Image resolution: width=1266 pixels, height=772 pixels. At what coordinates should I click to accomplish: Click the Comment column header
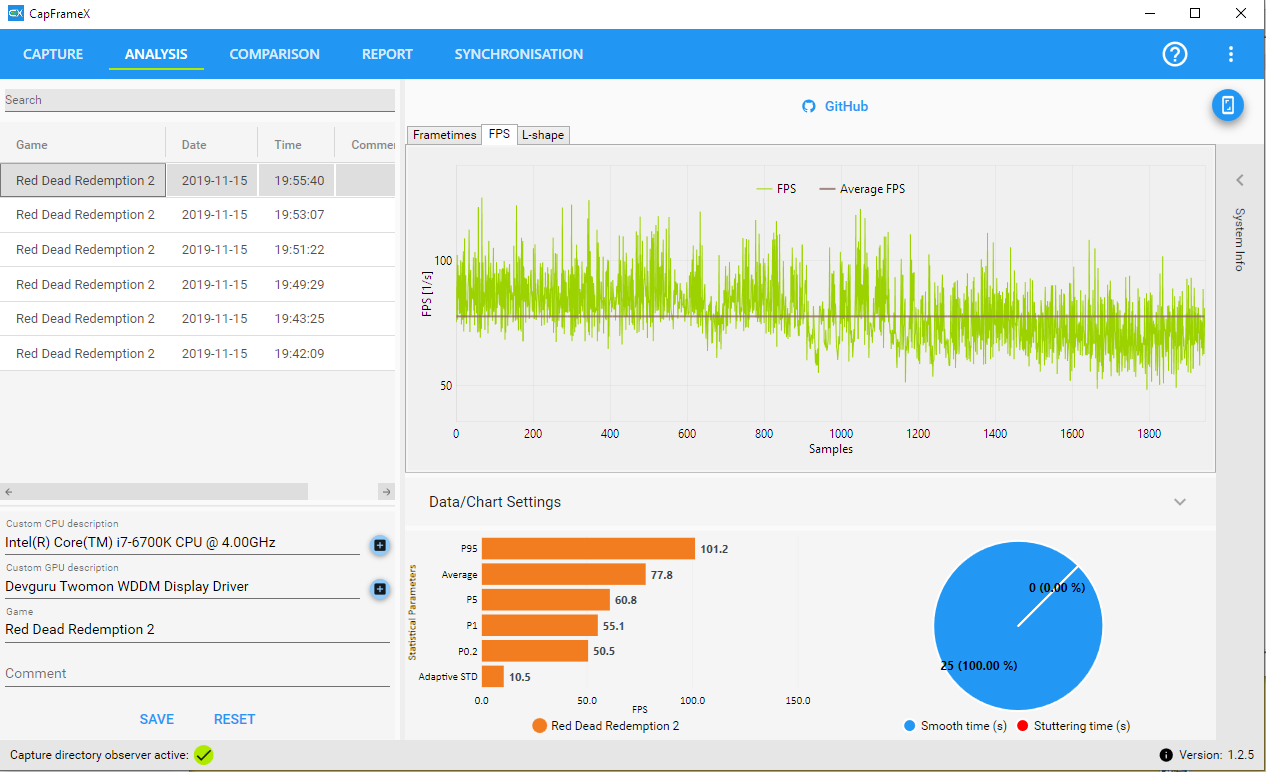click(365, 145)
